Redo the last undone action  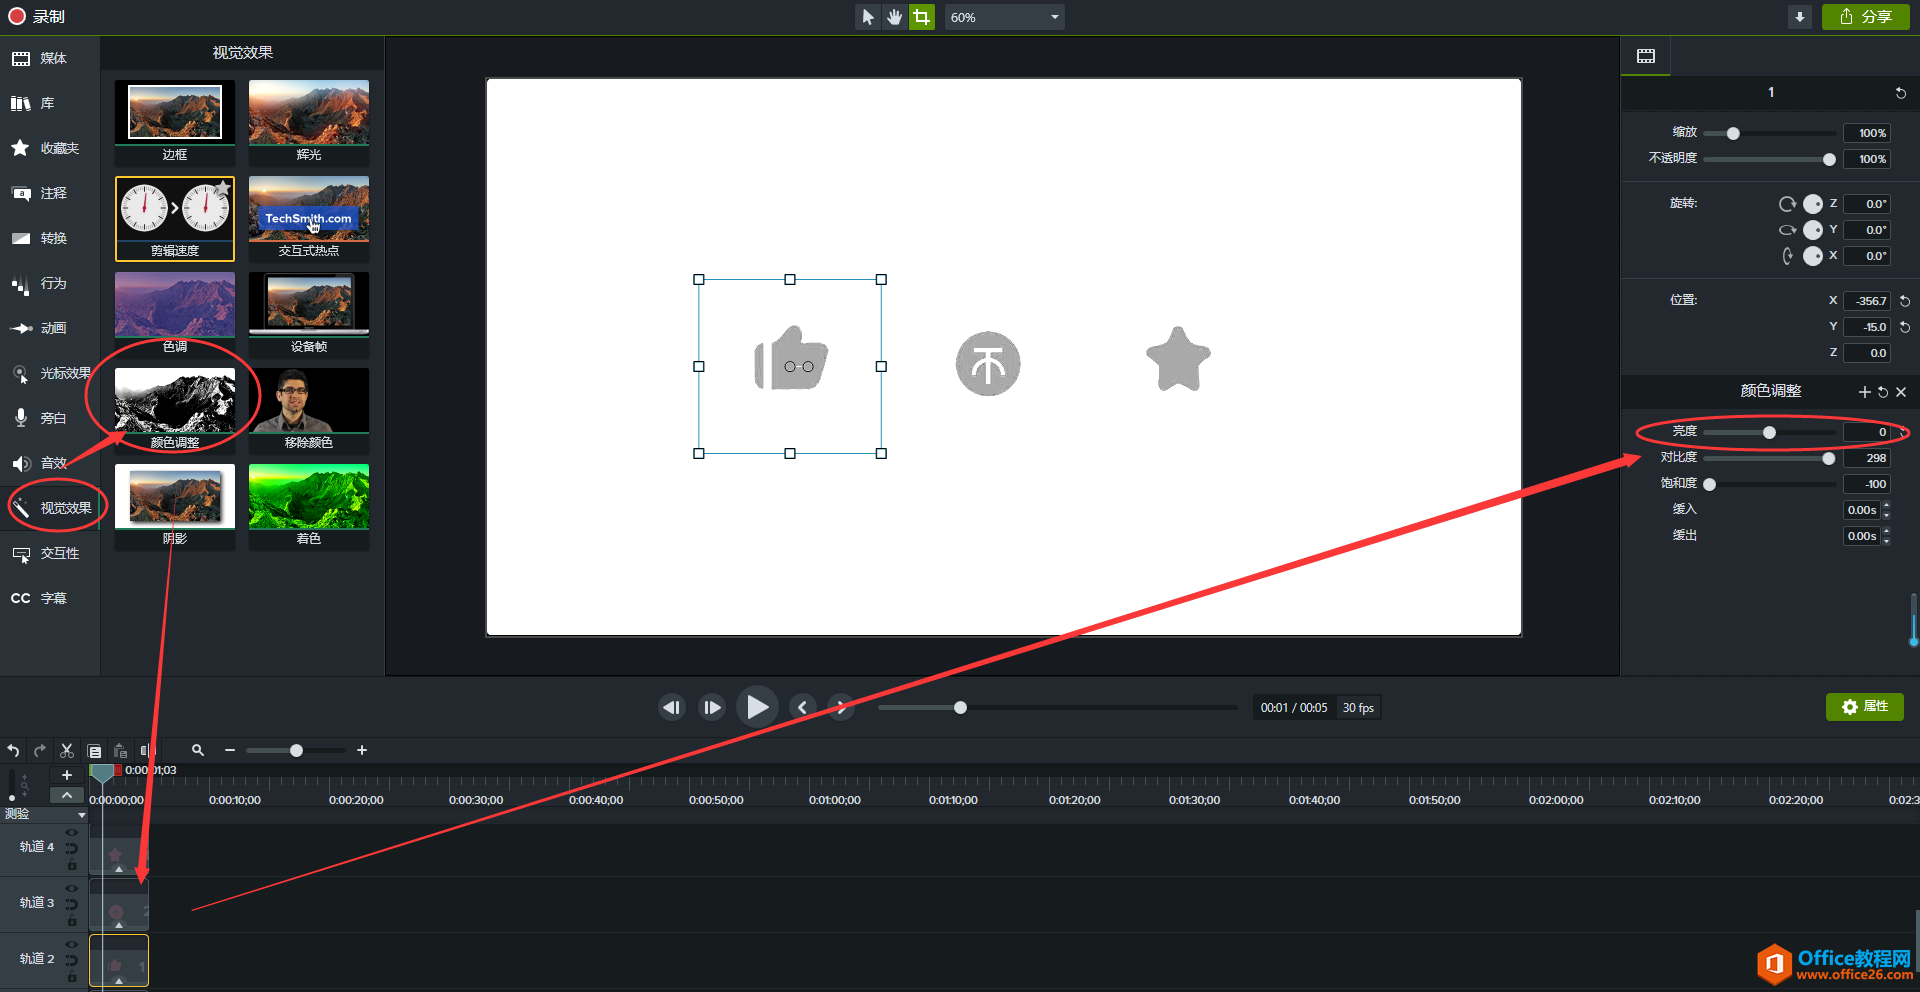coord(40,750)
